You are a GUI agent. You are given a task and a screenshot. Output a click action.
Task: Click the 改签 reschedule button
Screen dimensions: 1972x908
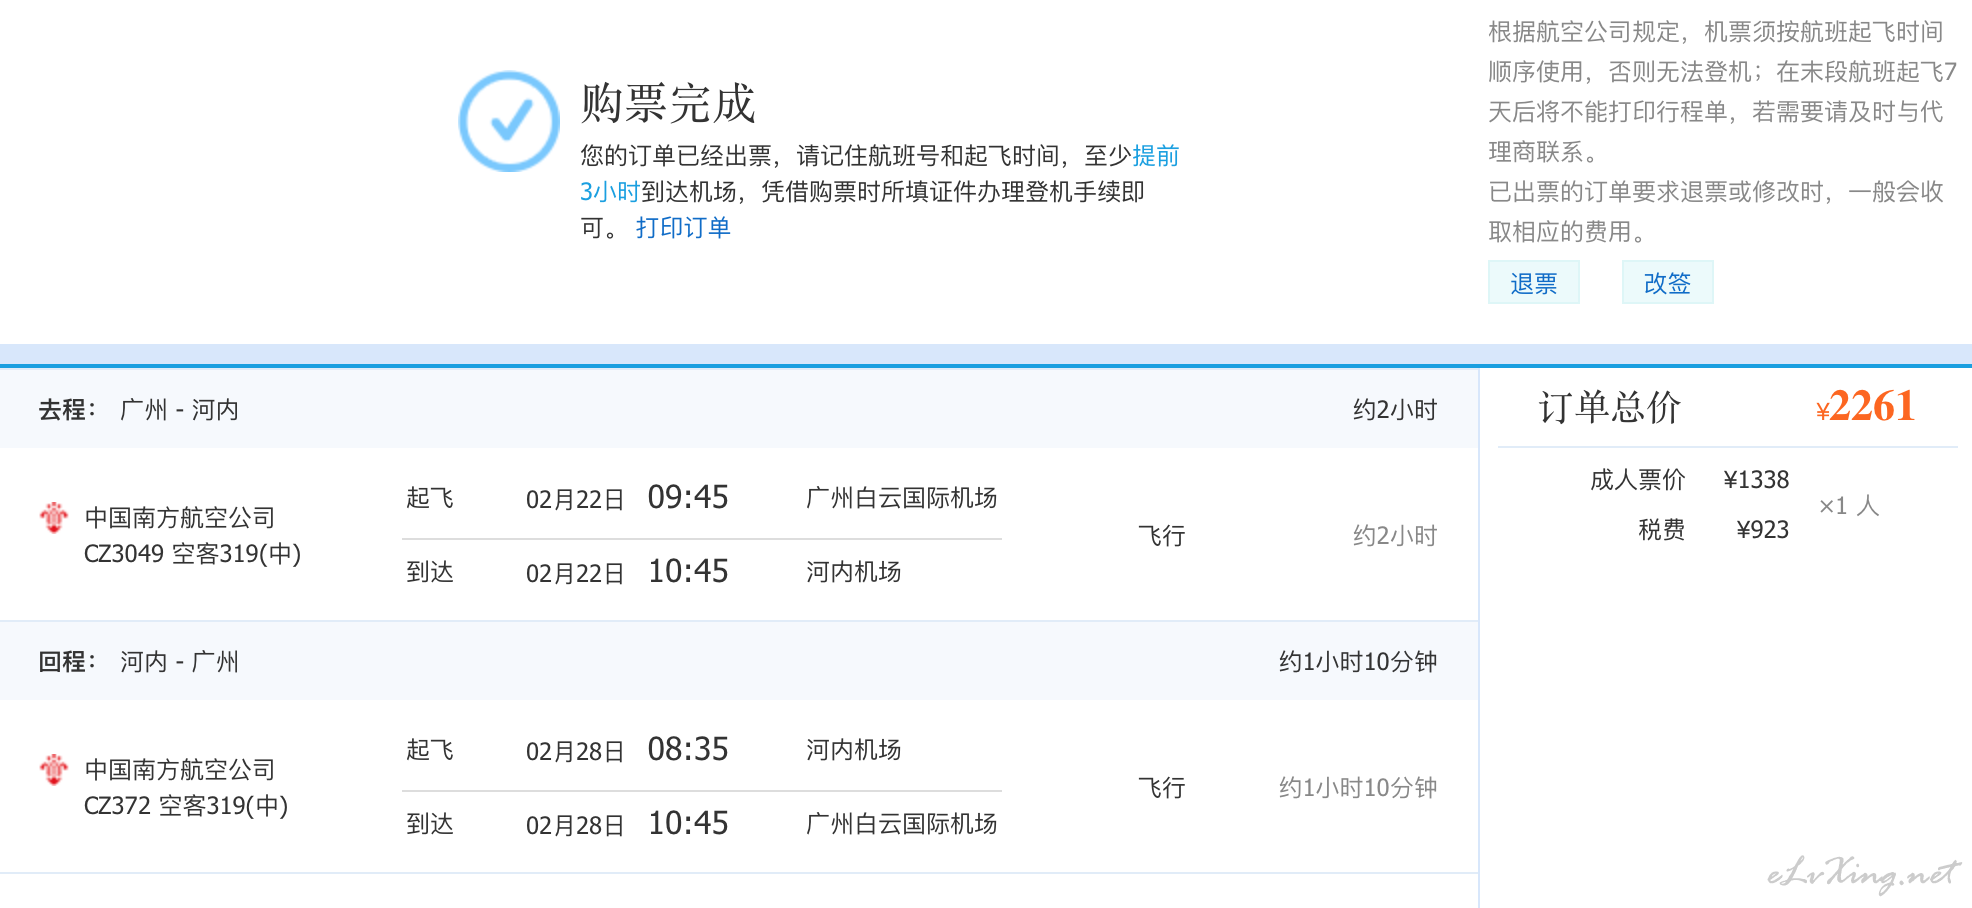point(1667,283)
